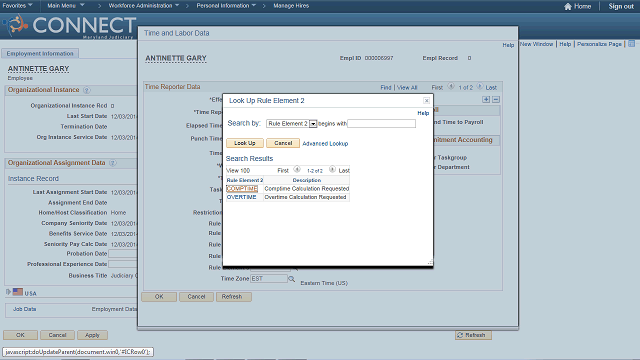This screenshot has height=360, width=640.
Task: Show previous search results arrow
Action: tap(297, 169)
